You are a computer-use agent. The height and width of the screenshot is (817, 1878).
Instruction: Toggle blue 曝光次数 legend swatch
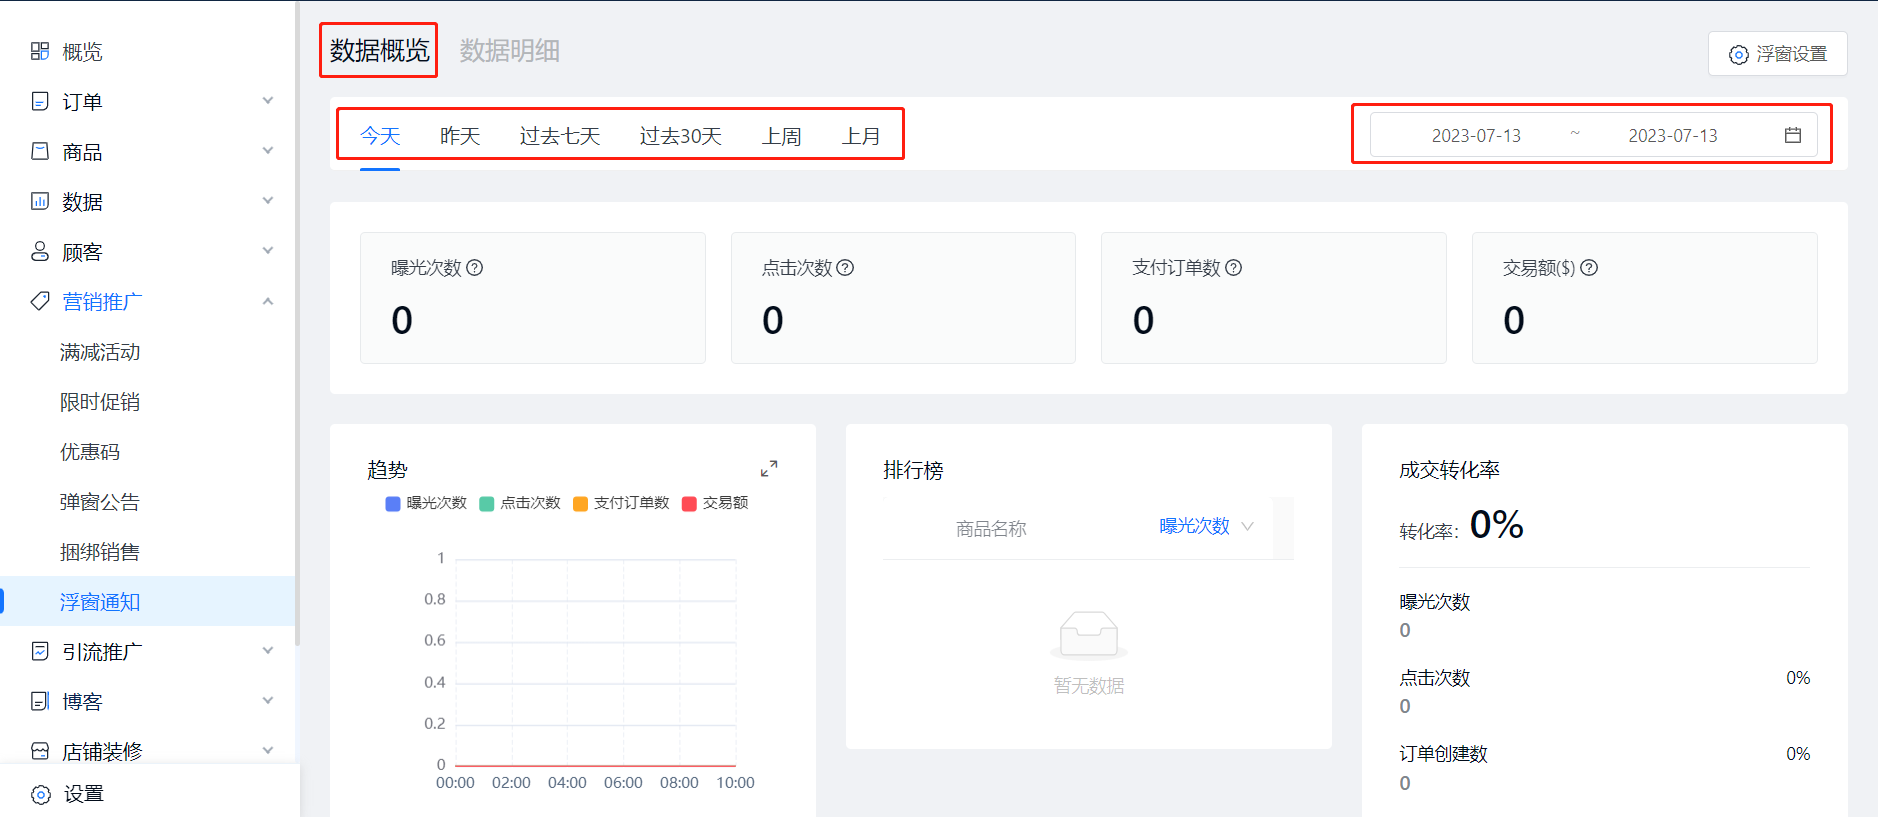pyautogui.click(x=393, y=503)
